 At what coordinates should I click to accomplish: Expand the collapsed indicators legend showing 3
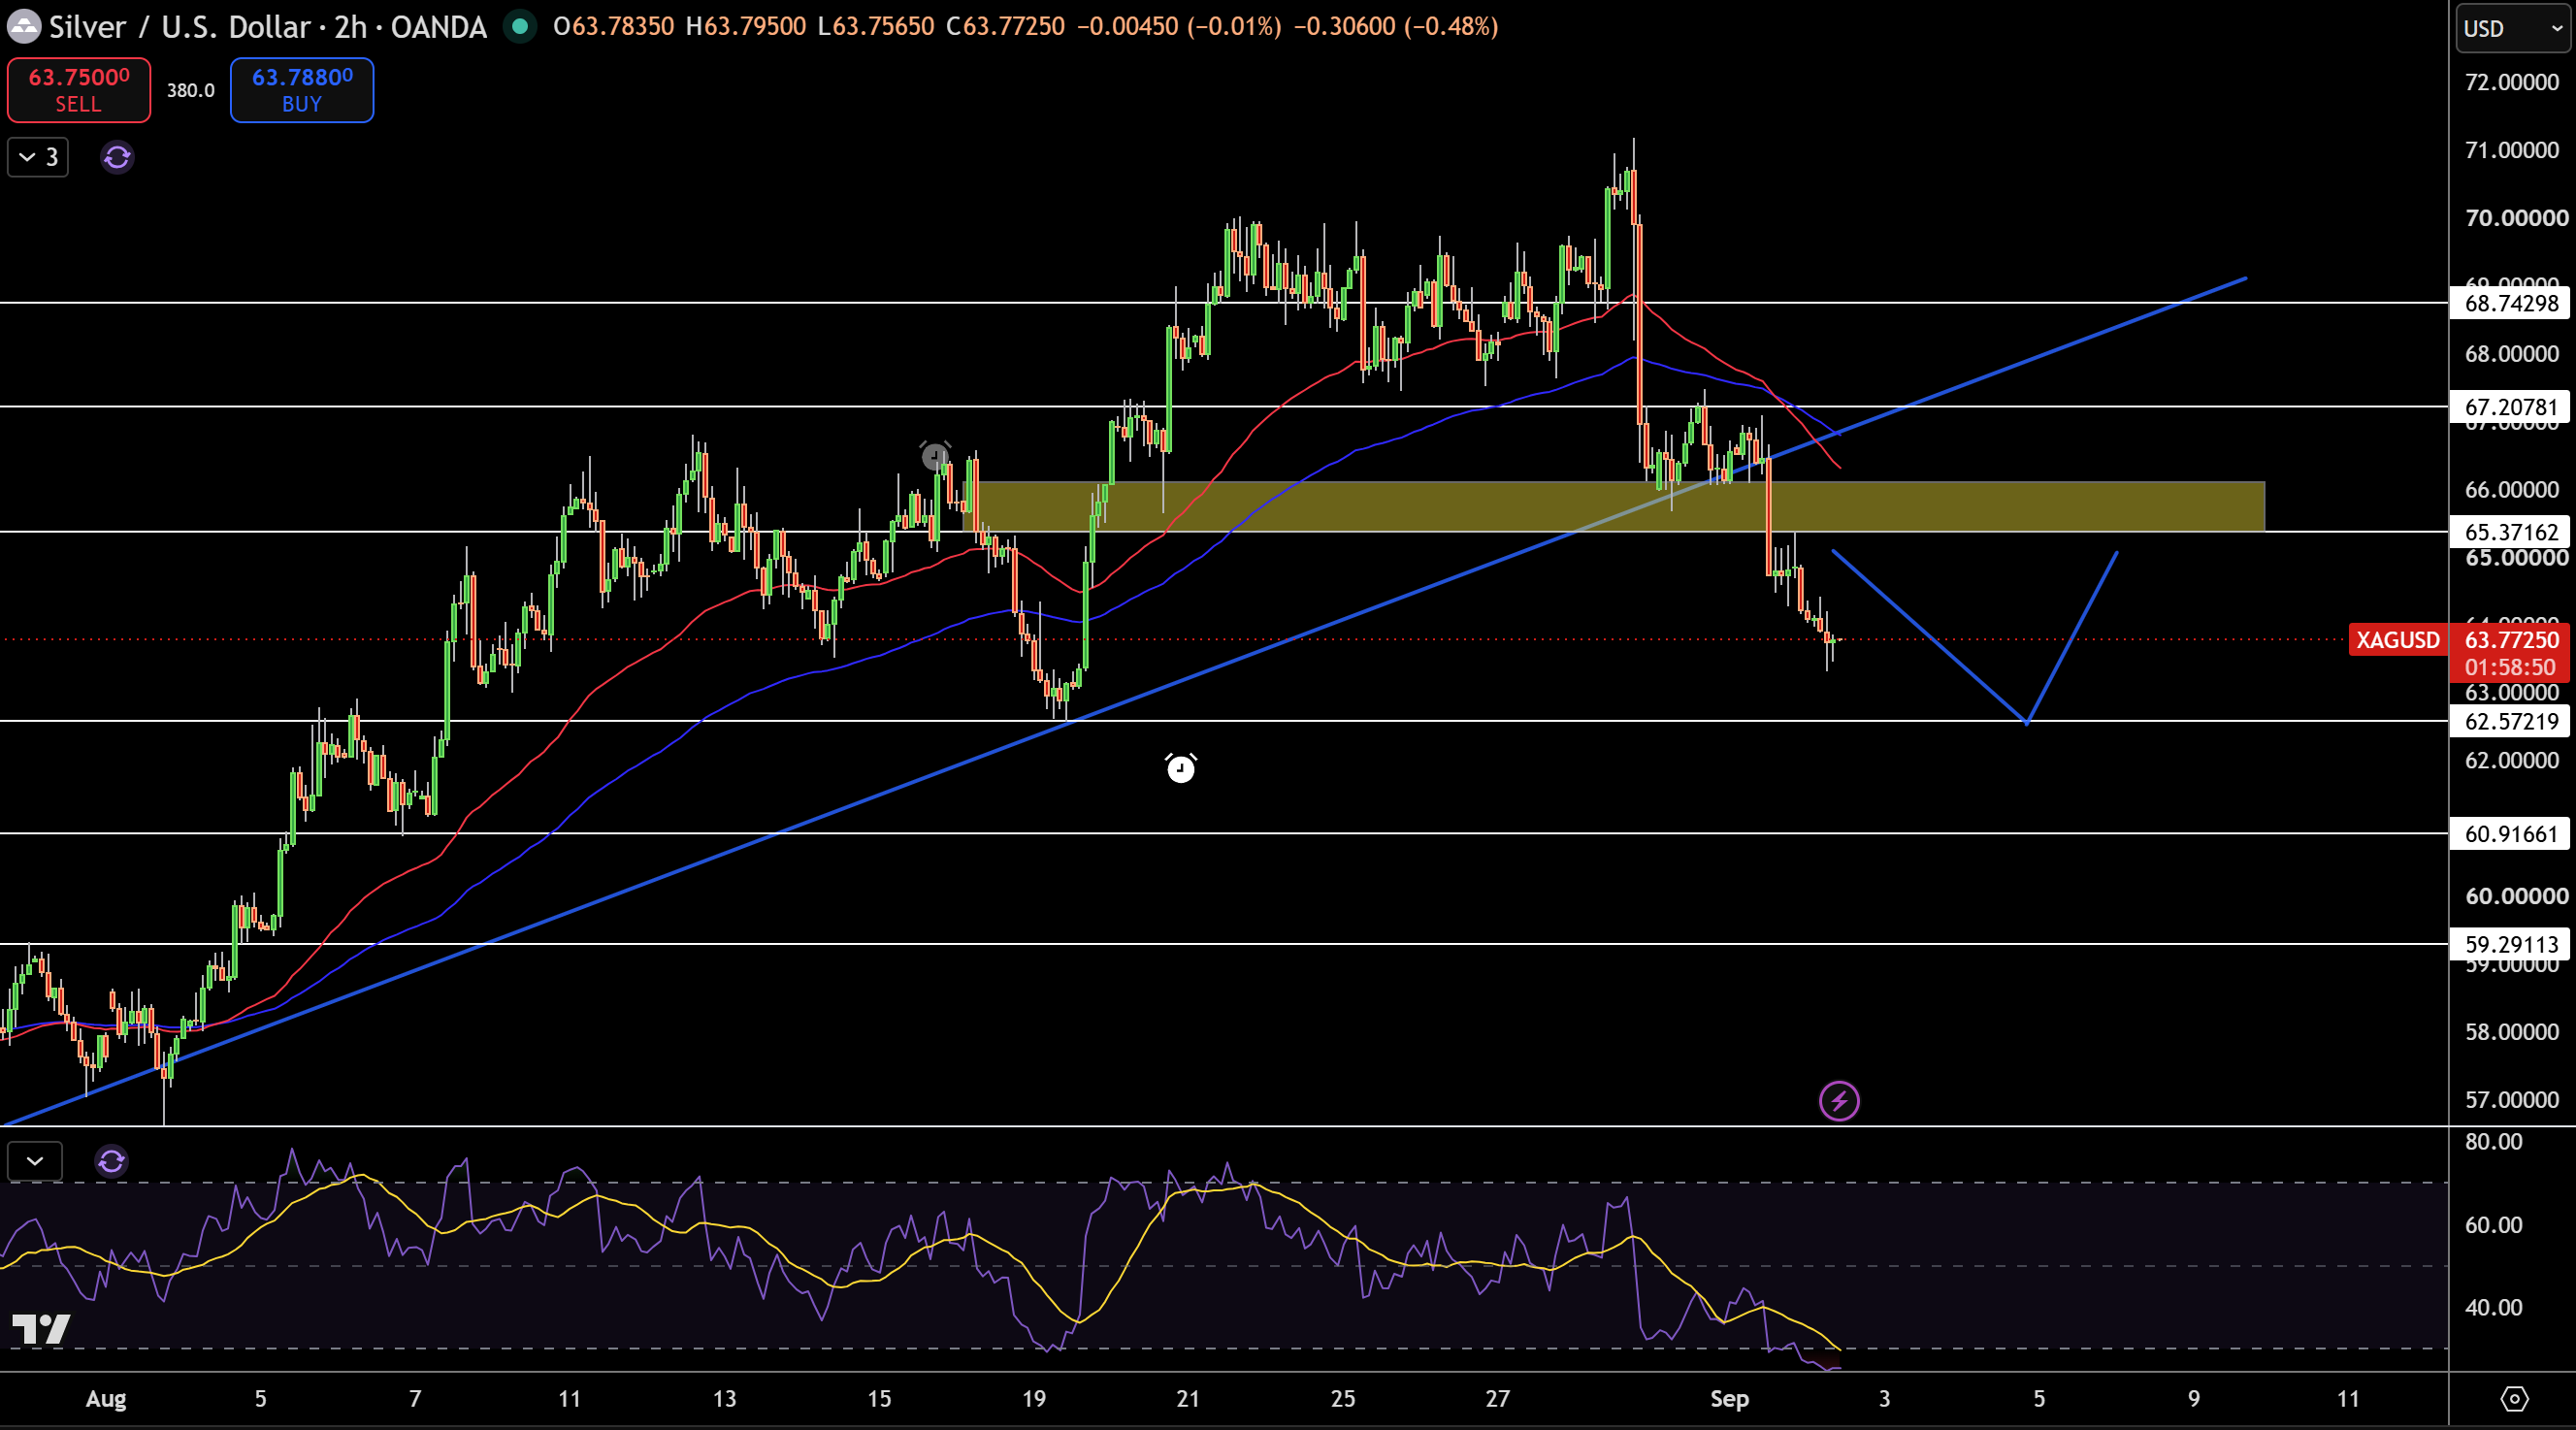[38, 157]
